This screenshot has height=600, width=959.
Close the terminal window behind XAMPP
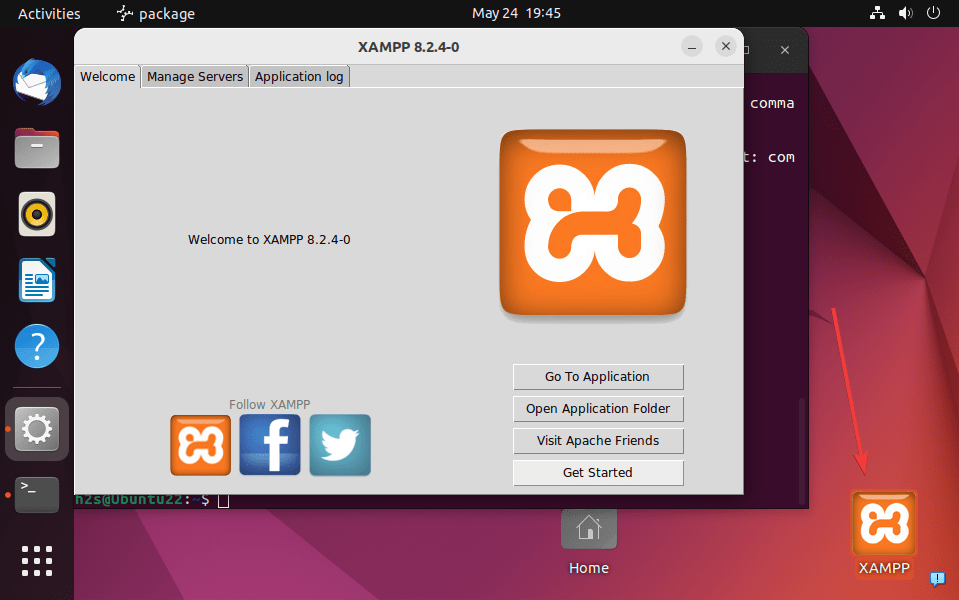coord(785,50)
